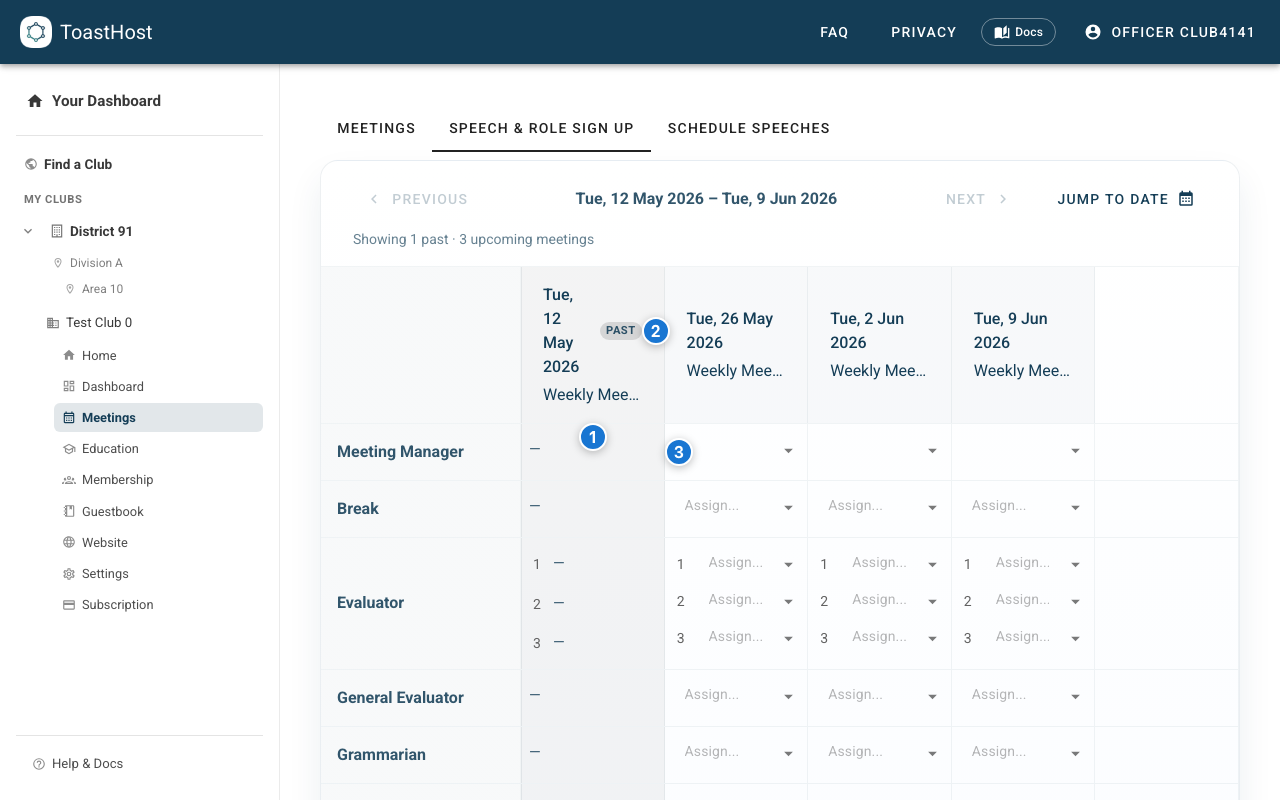
Task: Click the Tue, 12 May 2026 column header
Action: pos(593,345)
